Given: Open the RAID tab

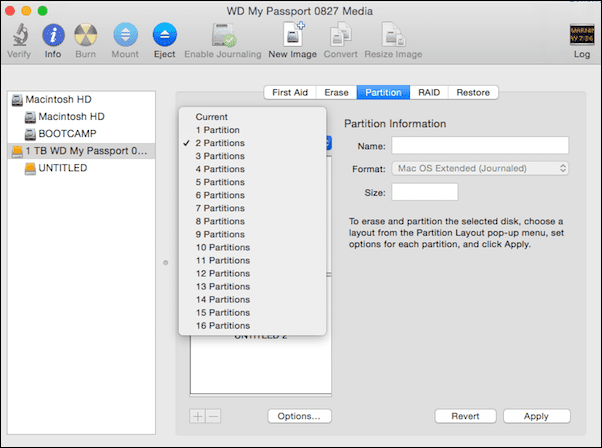Looking at the screenshot, I should point(429,93).
